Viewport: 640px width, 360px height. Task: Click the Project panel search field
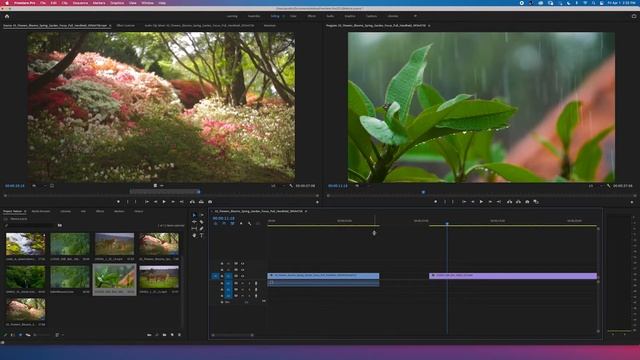tap(29, 225)
